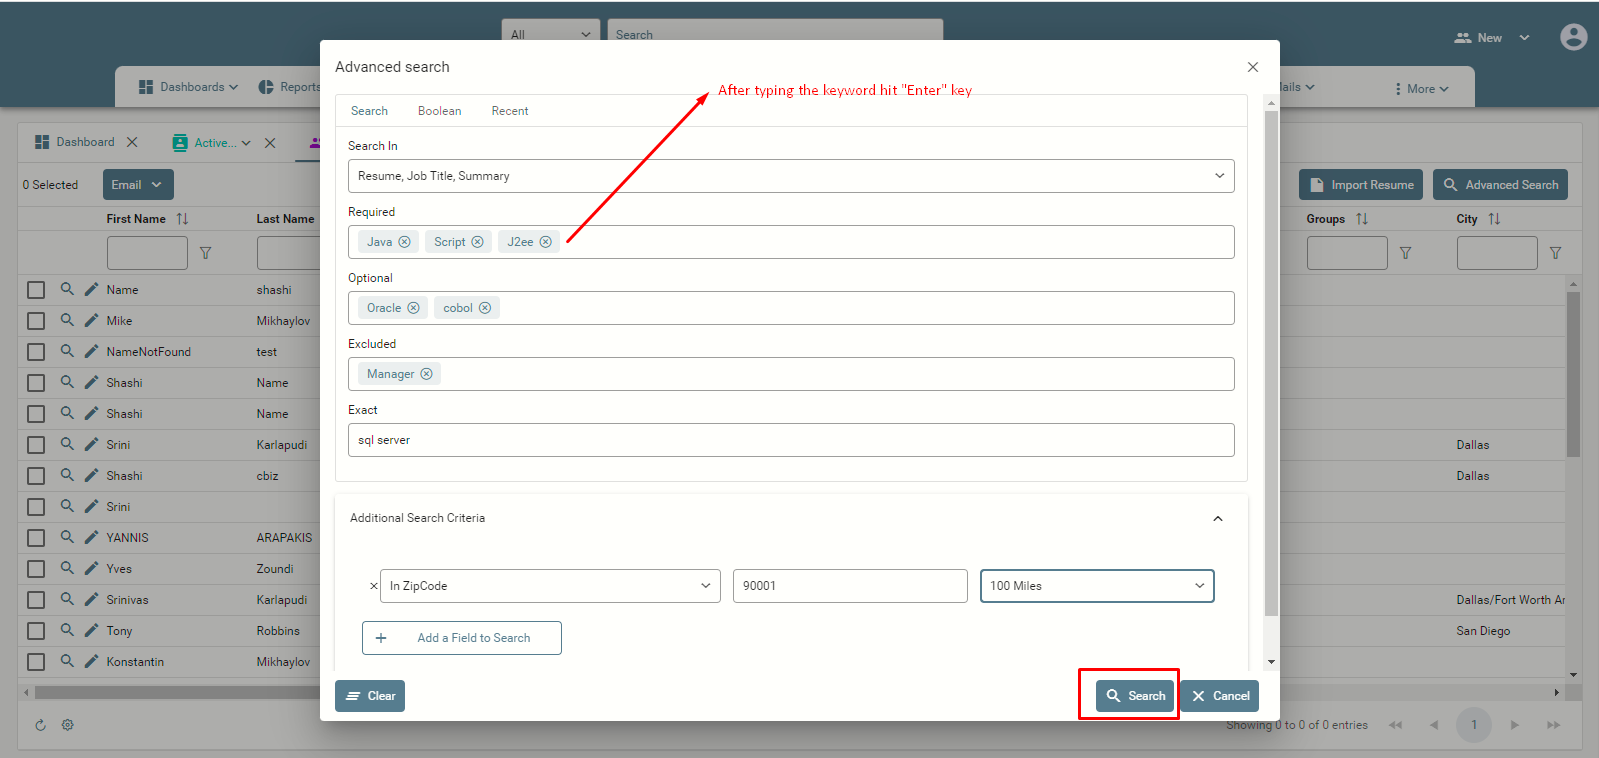Open user profile avatar icon
This screenshot has height=758, width=1599.
pos(1573,37)
